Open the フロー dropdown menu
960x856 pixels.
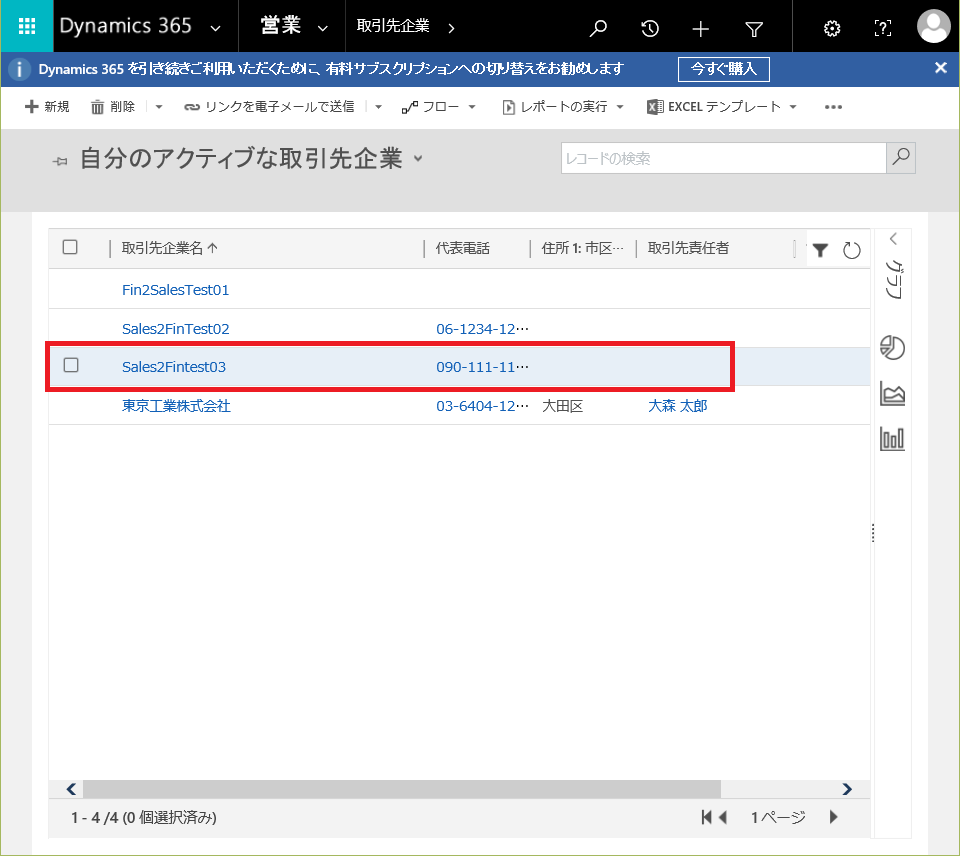[x=438, y=107]
